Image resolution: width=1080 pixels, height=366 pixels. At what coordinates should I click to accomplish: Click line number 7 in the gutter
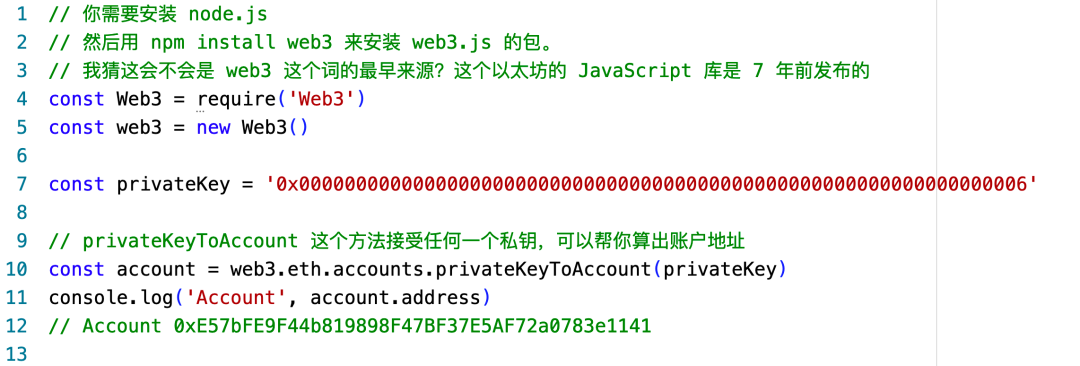[x=21, y=184]
